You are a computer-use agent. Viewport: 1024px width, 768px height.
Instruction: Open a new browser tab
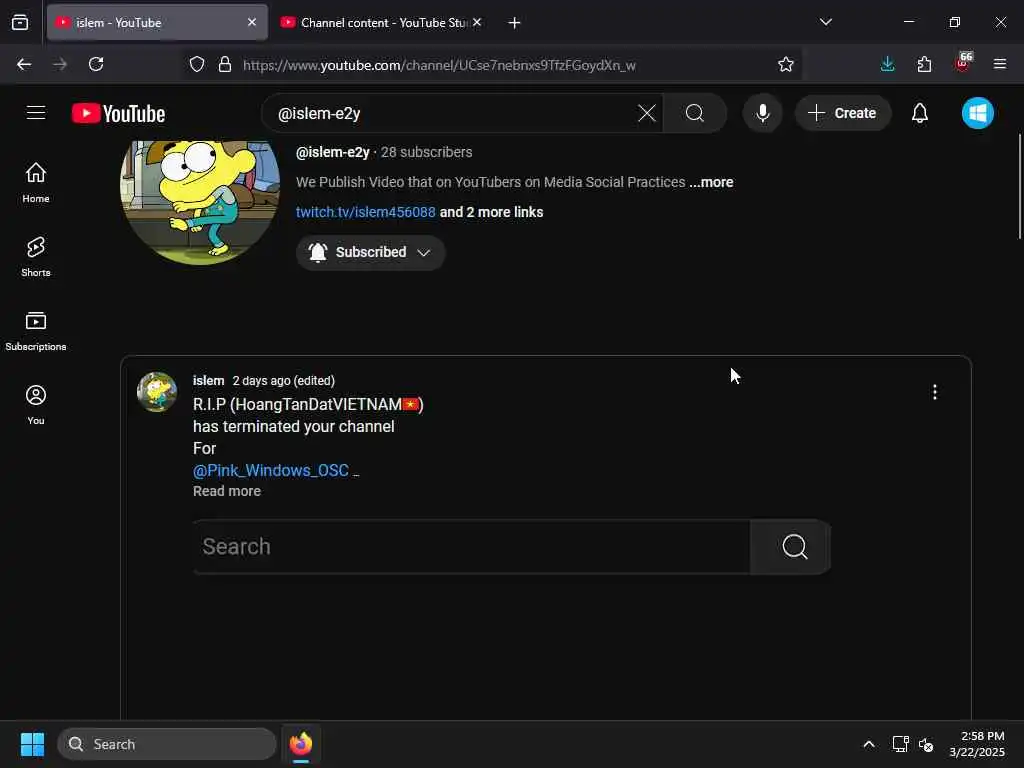[x=514, y=23]
